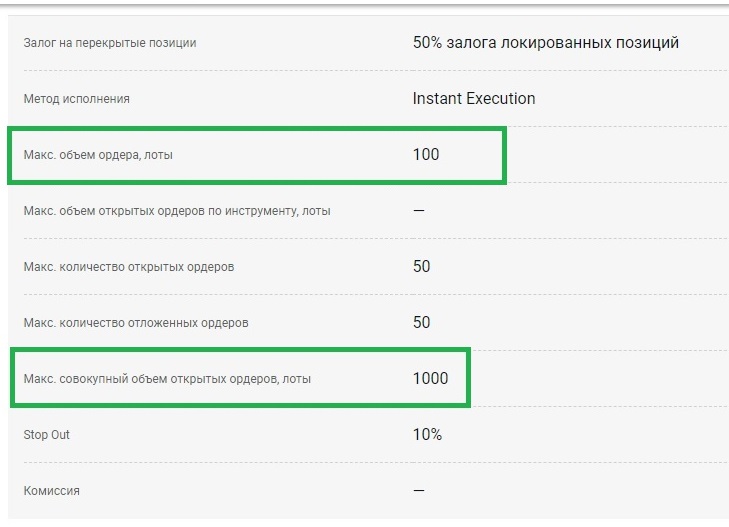
Task: Click the 'Макс. количество отложенных ордеров' label
Action: click(136, 323)
